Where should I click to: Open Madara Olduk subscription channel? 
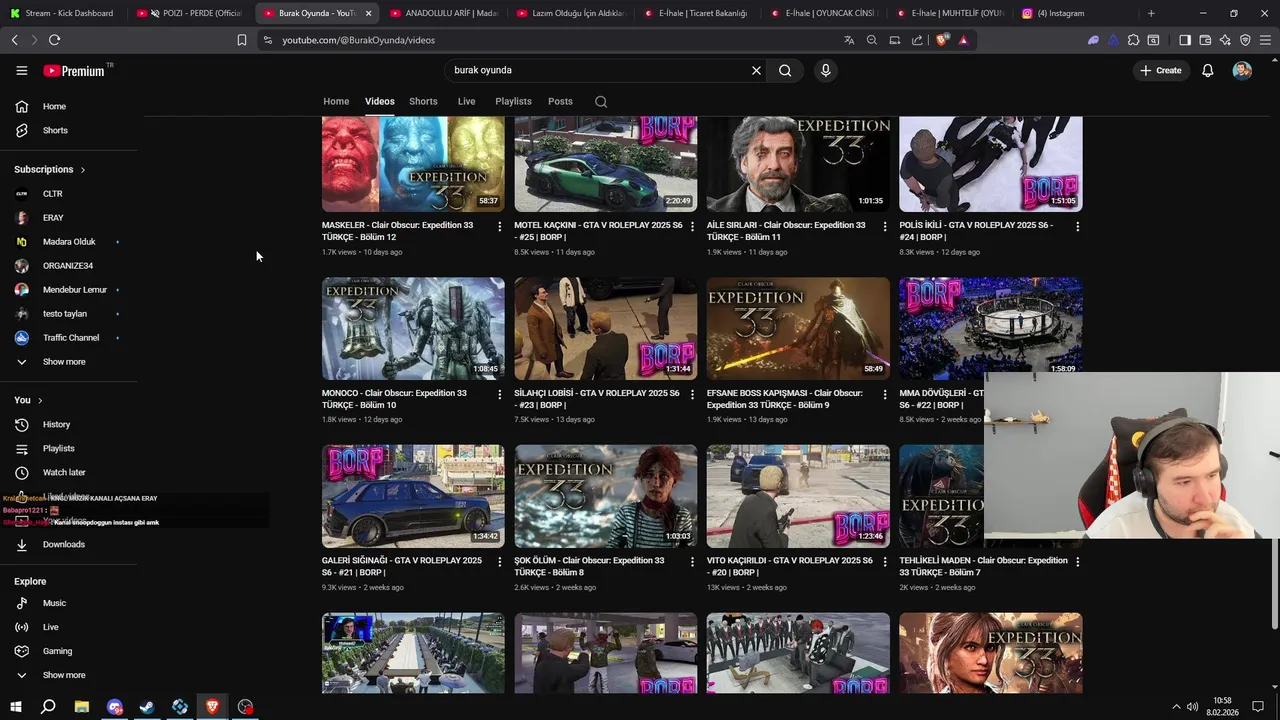pos(69,241)
